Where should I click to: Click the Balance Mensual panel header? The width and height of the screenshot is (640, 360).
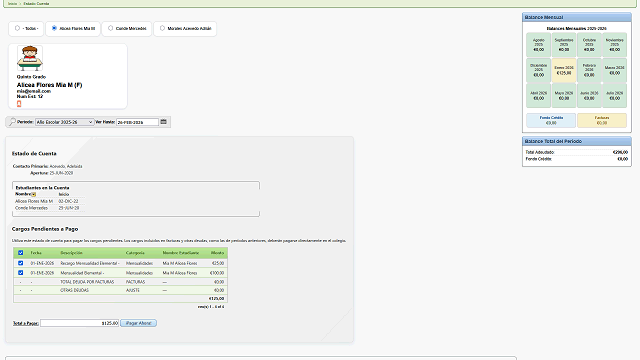tap(577, 17)
